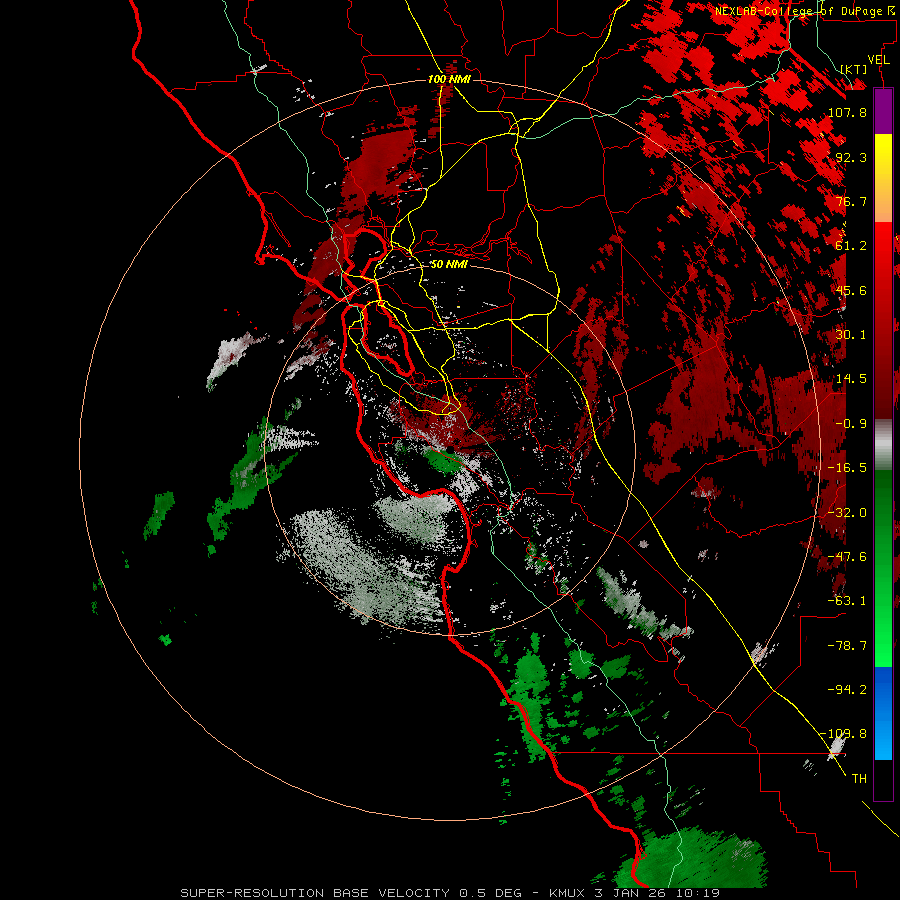Click the NEXLAB-College of DuPage header text
900x900 pixels.
point(804,11)
